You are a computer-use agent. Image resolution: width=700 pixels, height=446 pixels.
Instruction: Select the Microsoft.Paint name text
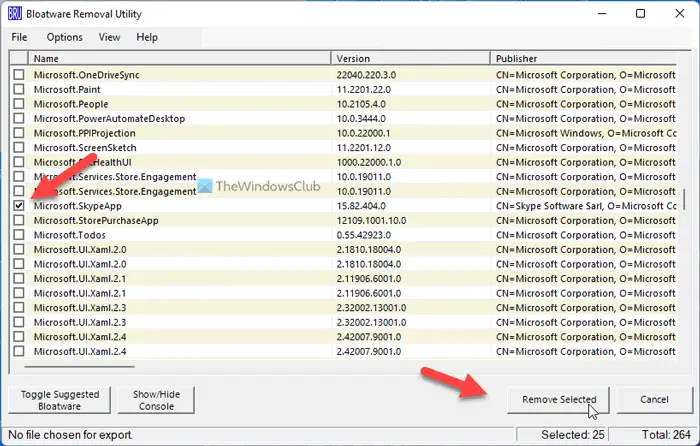coord(67,89)
